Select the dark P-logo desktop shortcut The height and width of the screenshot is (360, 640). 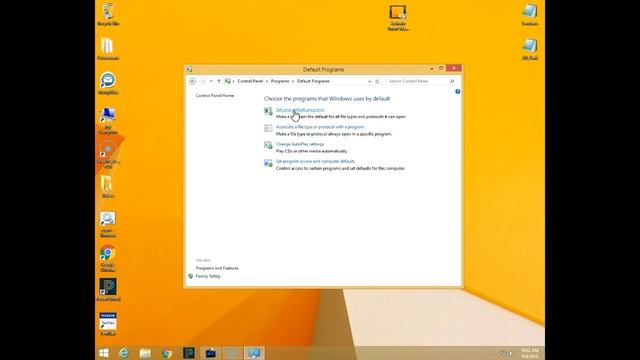tap(108, 290)
